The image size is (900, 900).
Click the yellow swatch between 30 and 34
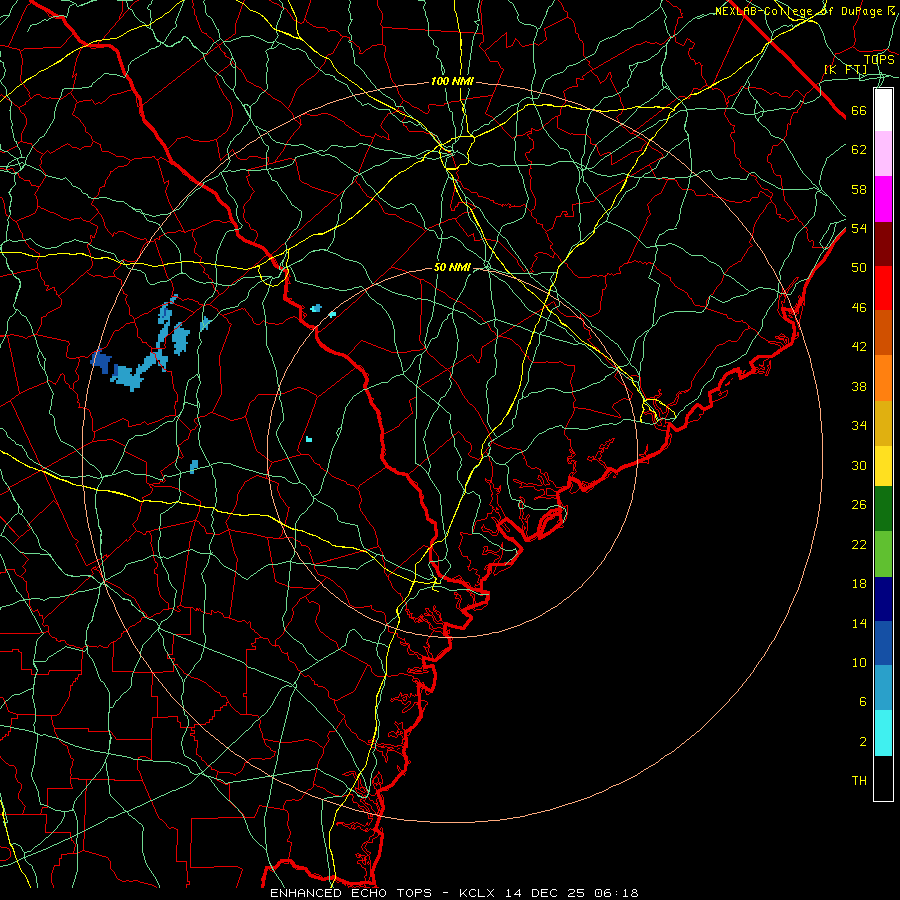coord(883,466)
